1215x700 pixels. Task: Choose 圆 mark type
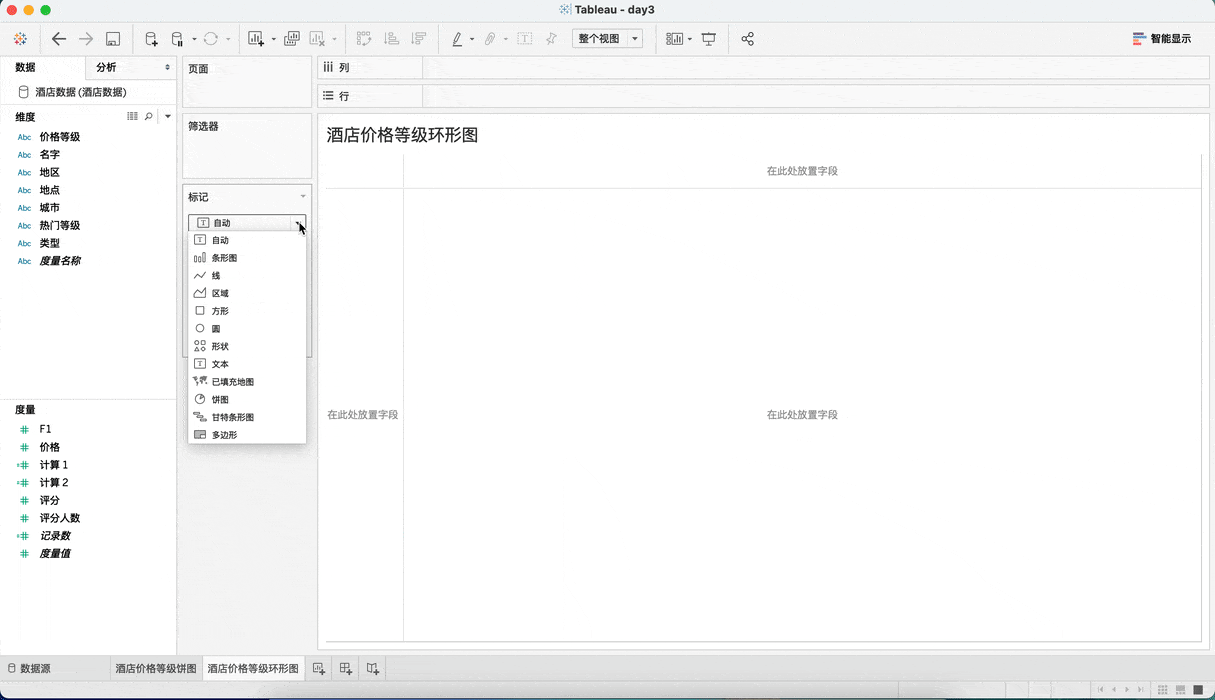coord(247,329)
